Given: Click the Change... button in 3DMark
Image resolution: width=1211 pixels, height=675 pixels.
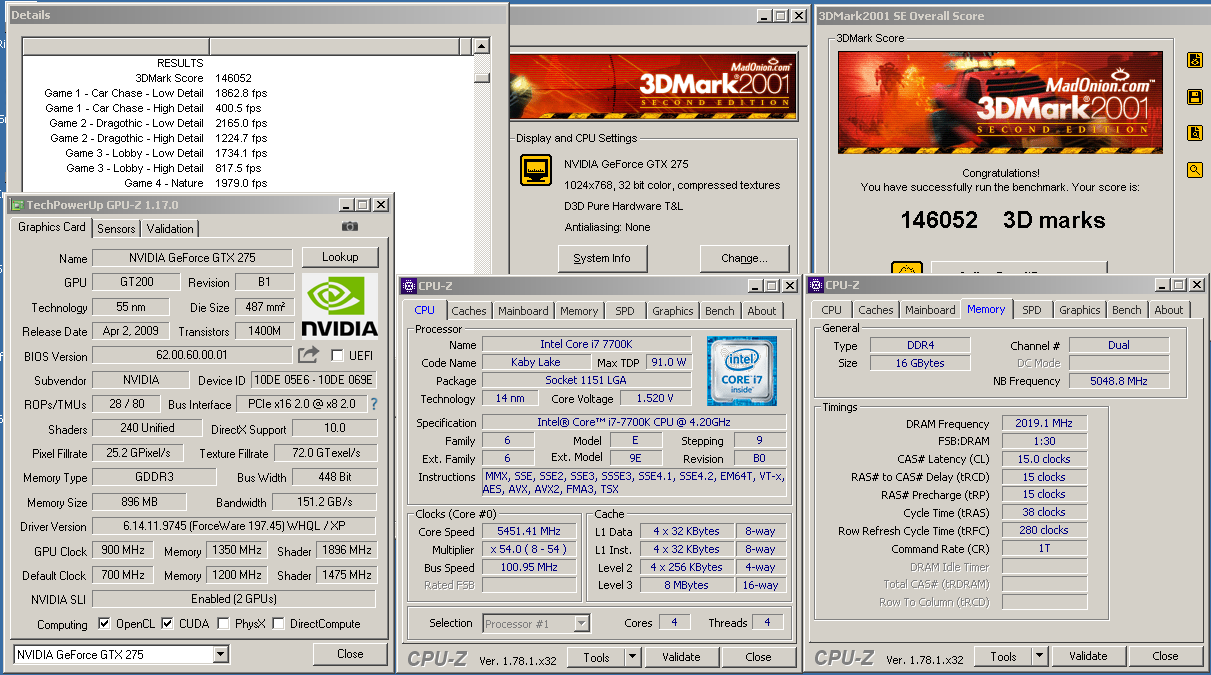Looking at the screenshot, I should click(x=744, y=258).
